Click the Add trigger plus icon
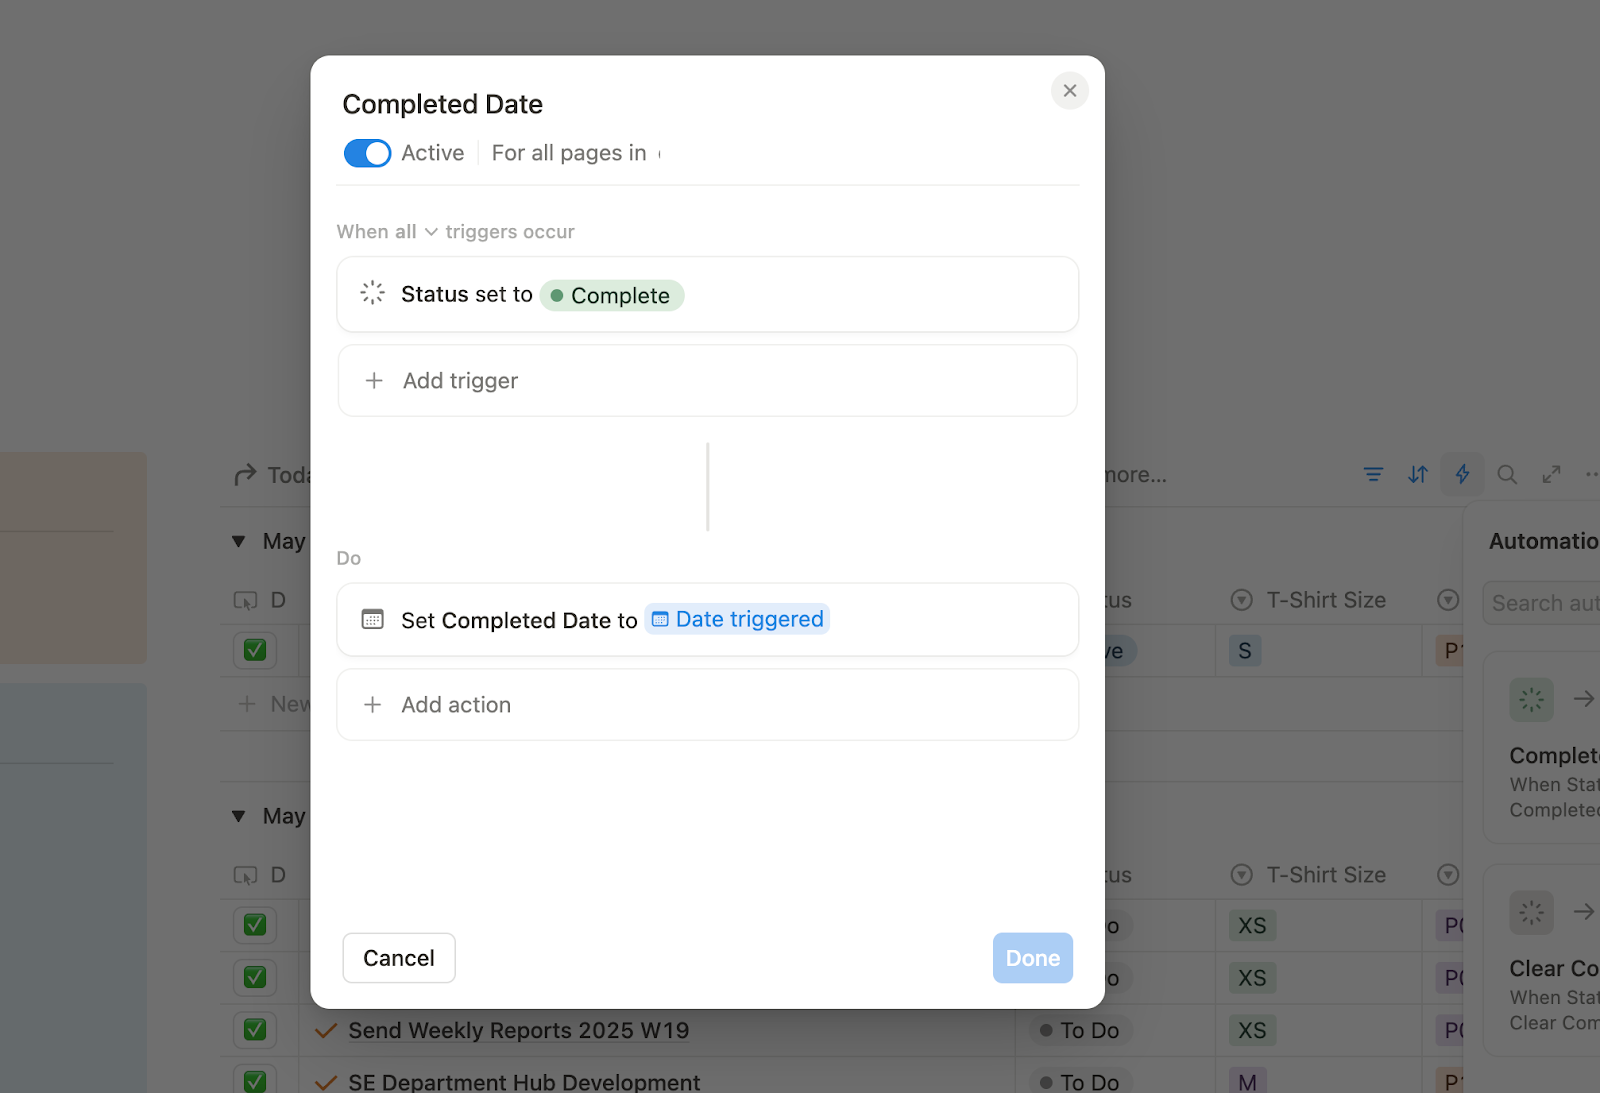Viewport: 1600px width, 1093px height. pos(374,381)
